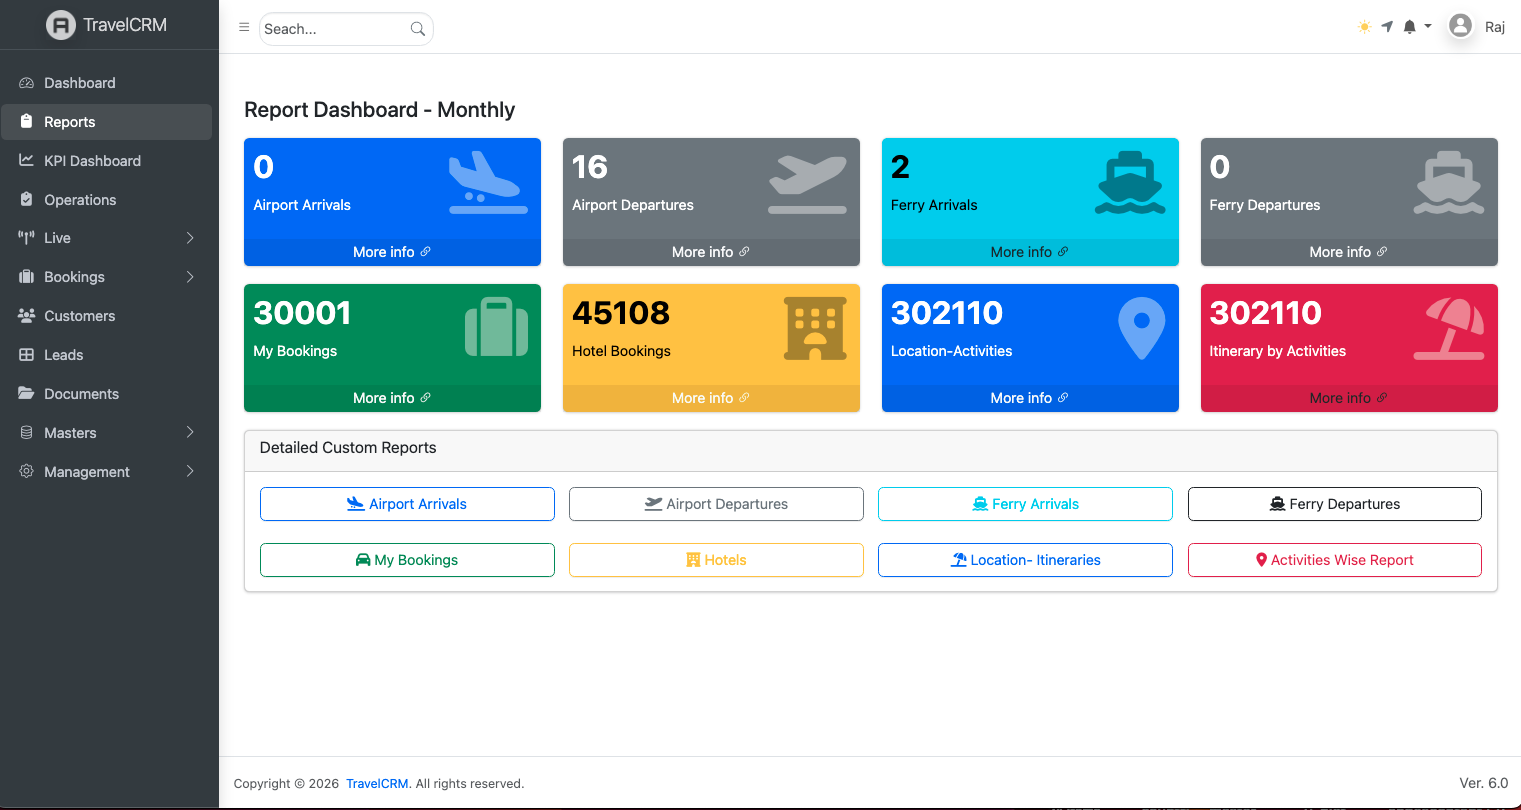Open More info on Location-Activities card
Viewport: 1521px width, 810px height.
click(x=1030, y=398)
